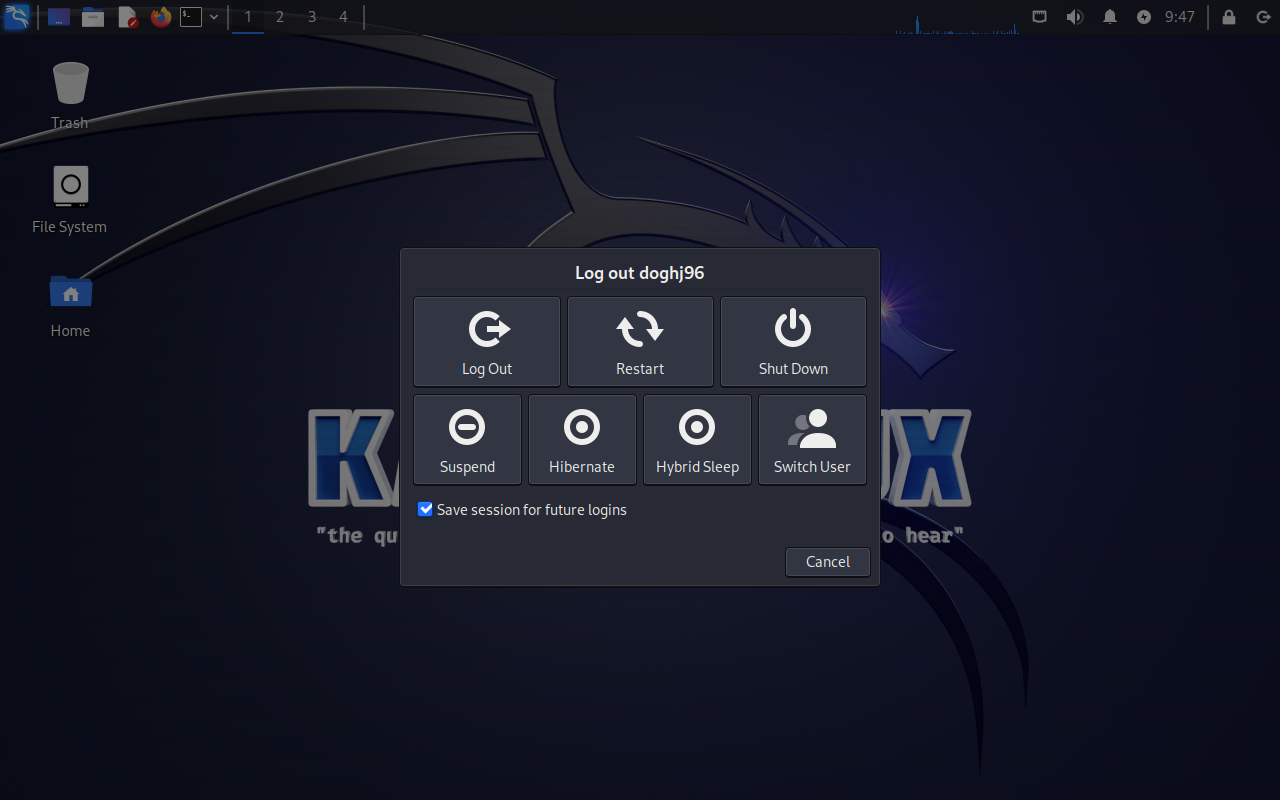The width and height of the screenshot is (1280, 800).
Task: Cancel the logout dialog
Action: (x=828, y=562)
